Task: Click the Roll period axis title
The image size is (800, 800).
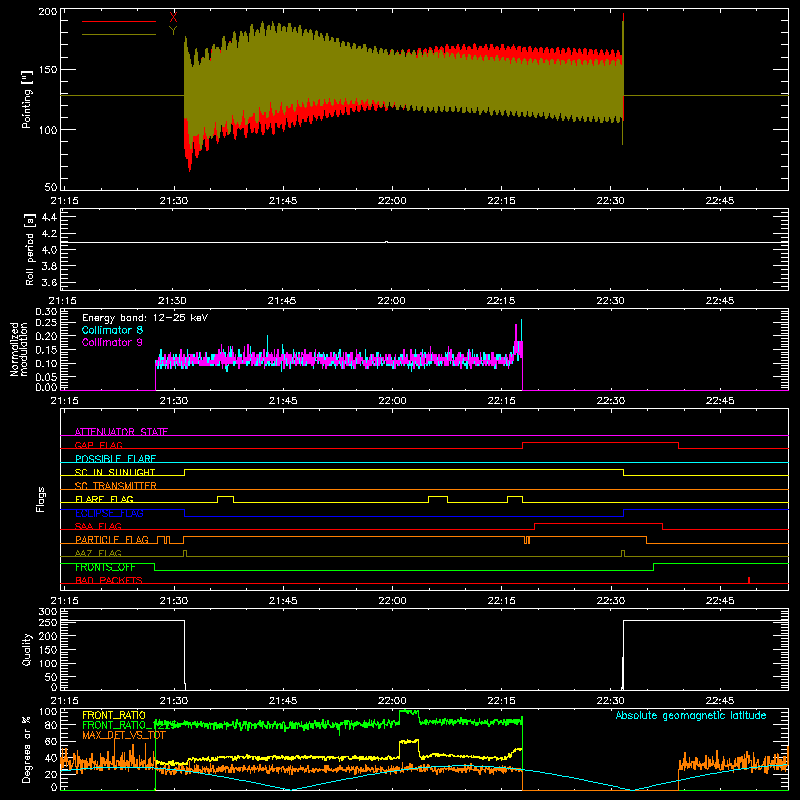Action: point(30,249)
